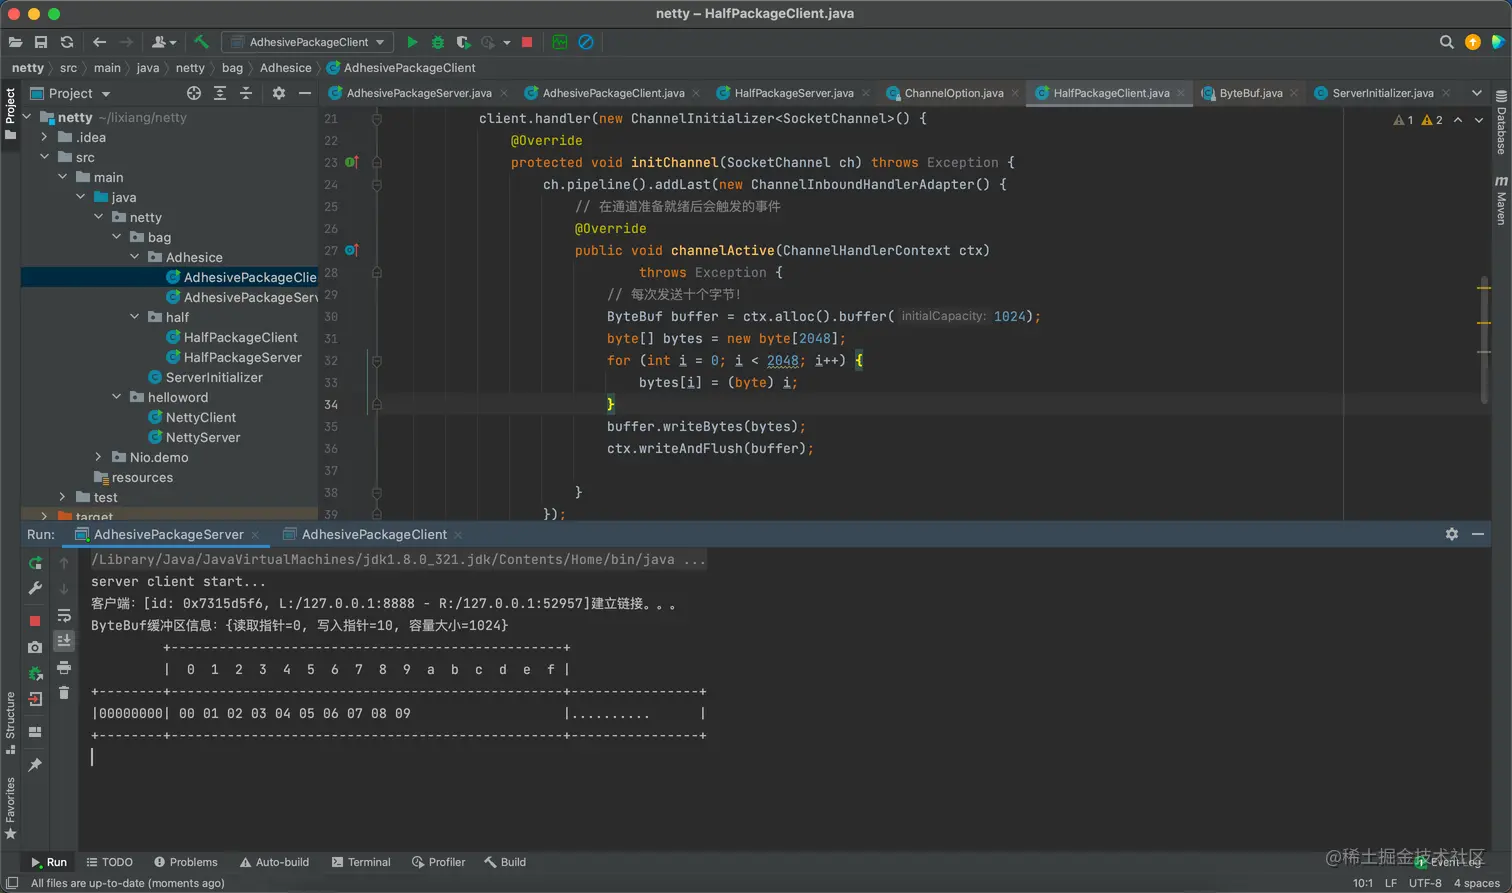This screenshot has height=893, width=1512.
Task: Select opened file with crosshair target icon
Action: coord(194,93)
